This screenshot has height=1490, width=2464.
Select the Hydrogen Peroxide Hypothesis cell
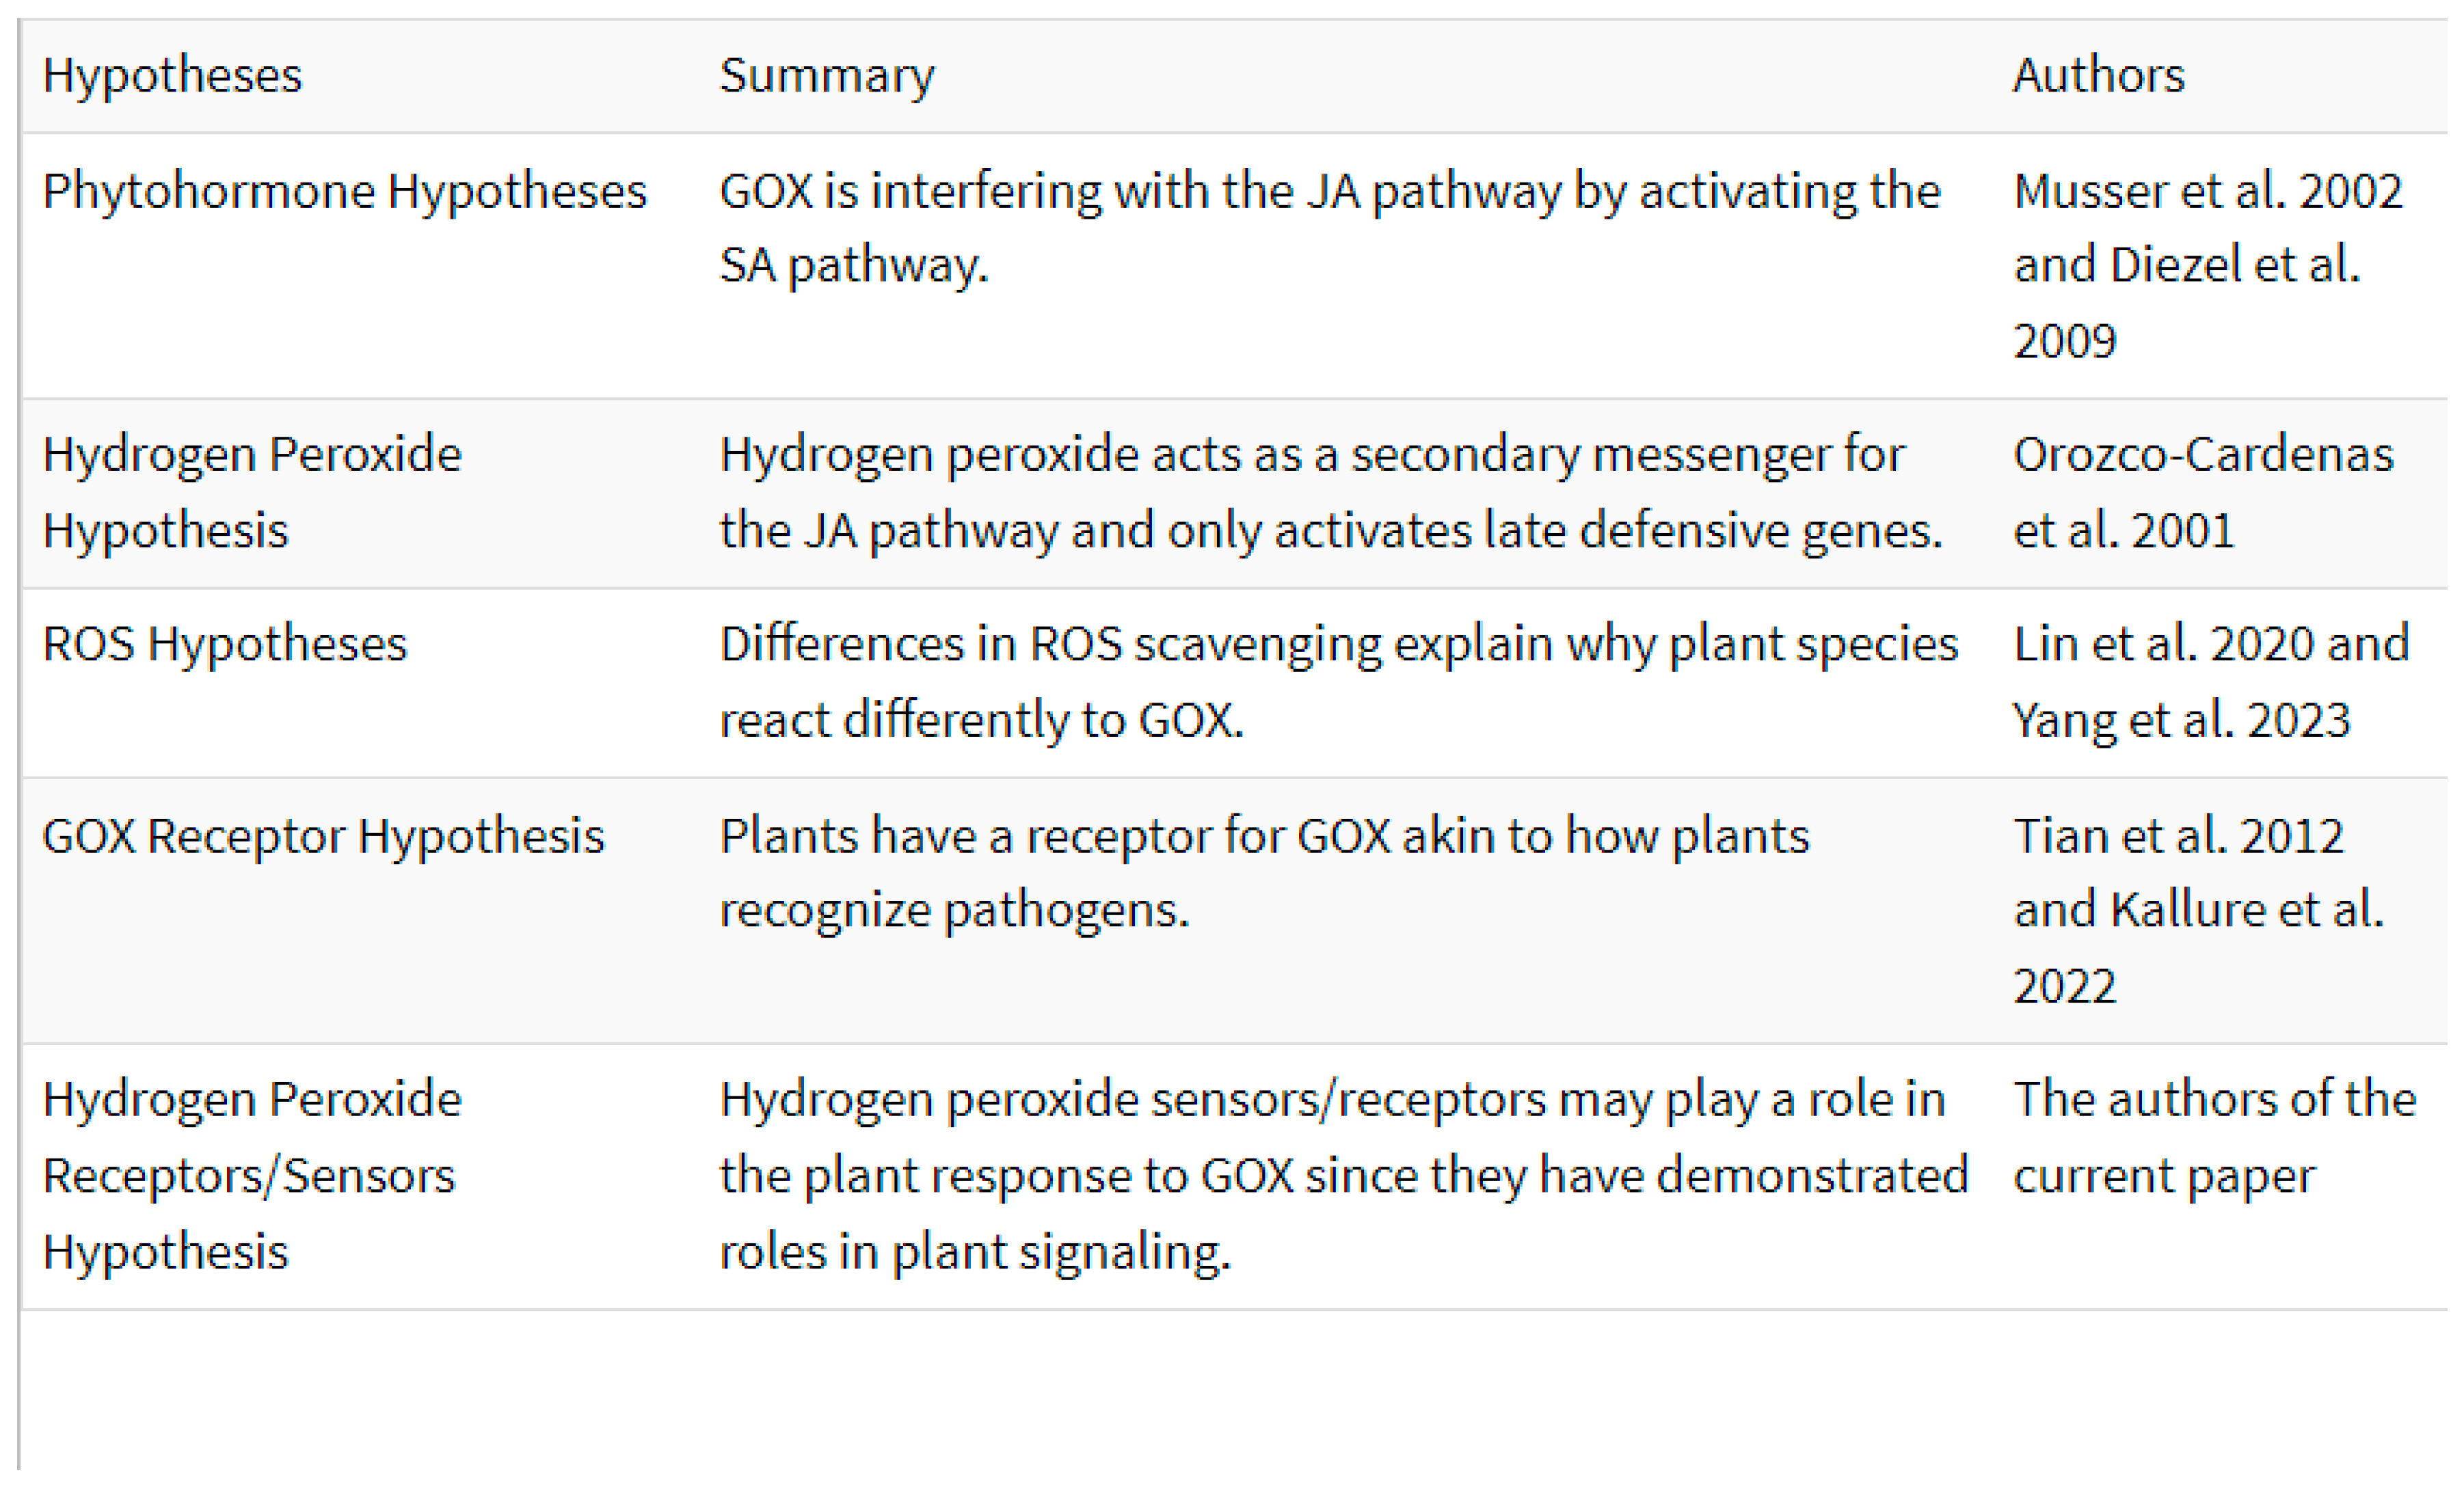tap(252, 492)
